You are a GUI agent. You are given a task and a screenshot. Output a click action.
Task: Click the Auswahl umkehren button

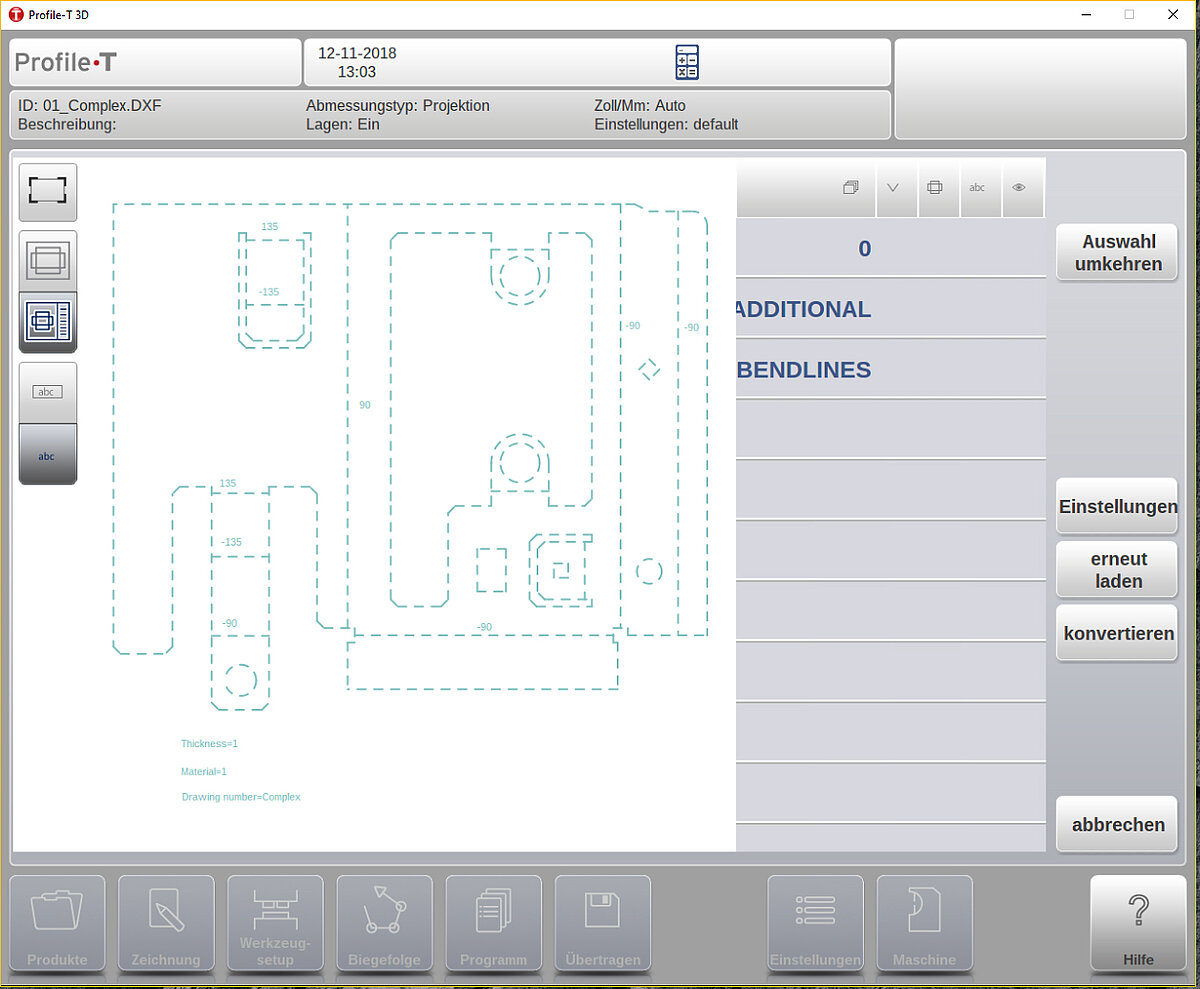(x=1117, y=253)
